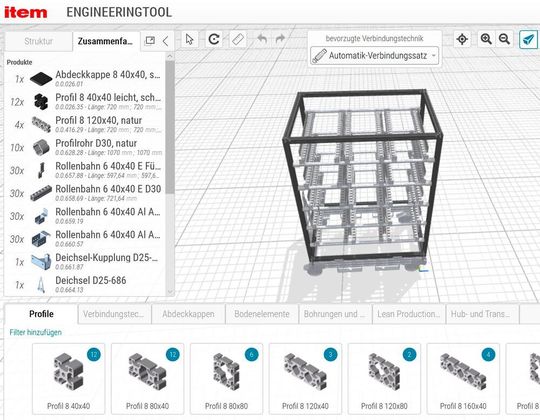Open the Verbindungstec... tab
540x420 pixels.
pos(114,314)
